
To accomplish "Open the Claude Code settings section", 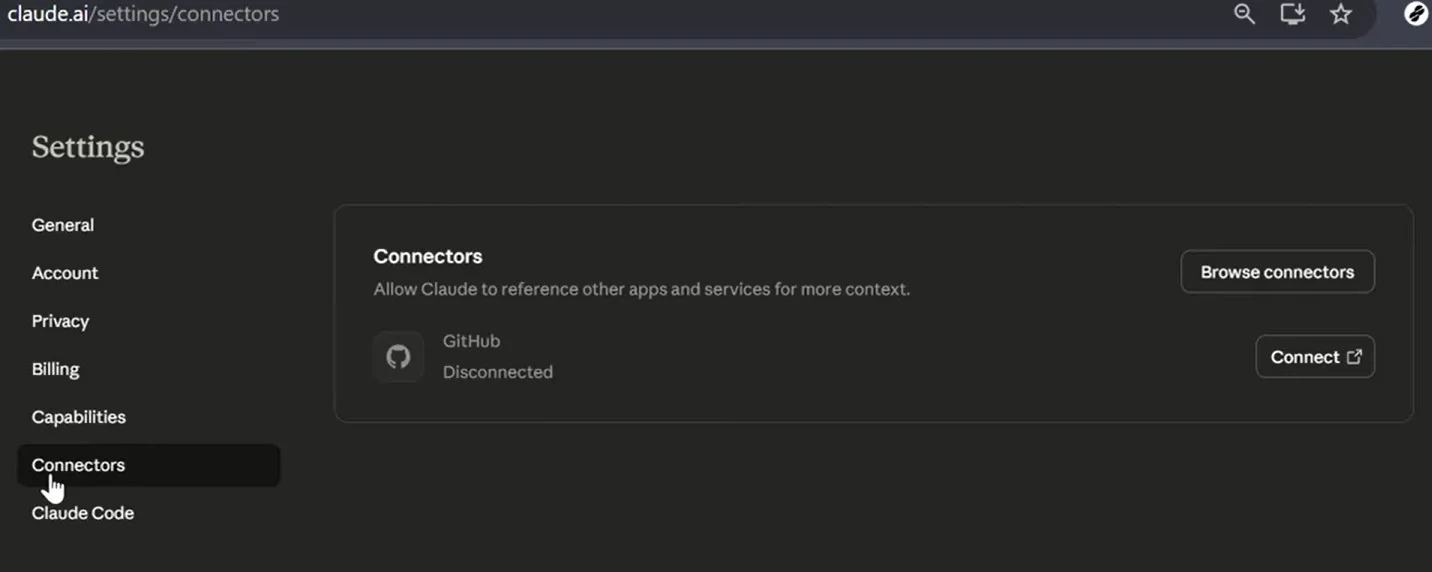I will 83,513.
